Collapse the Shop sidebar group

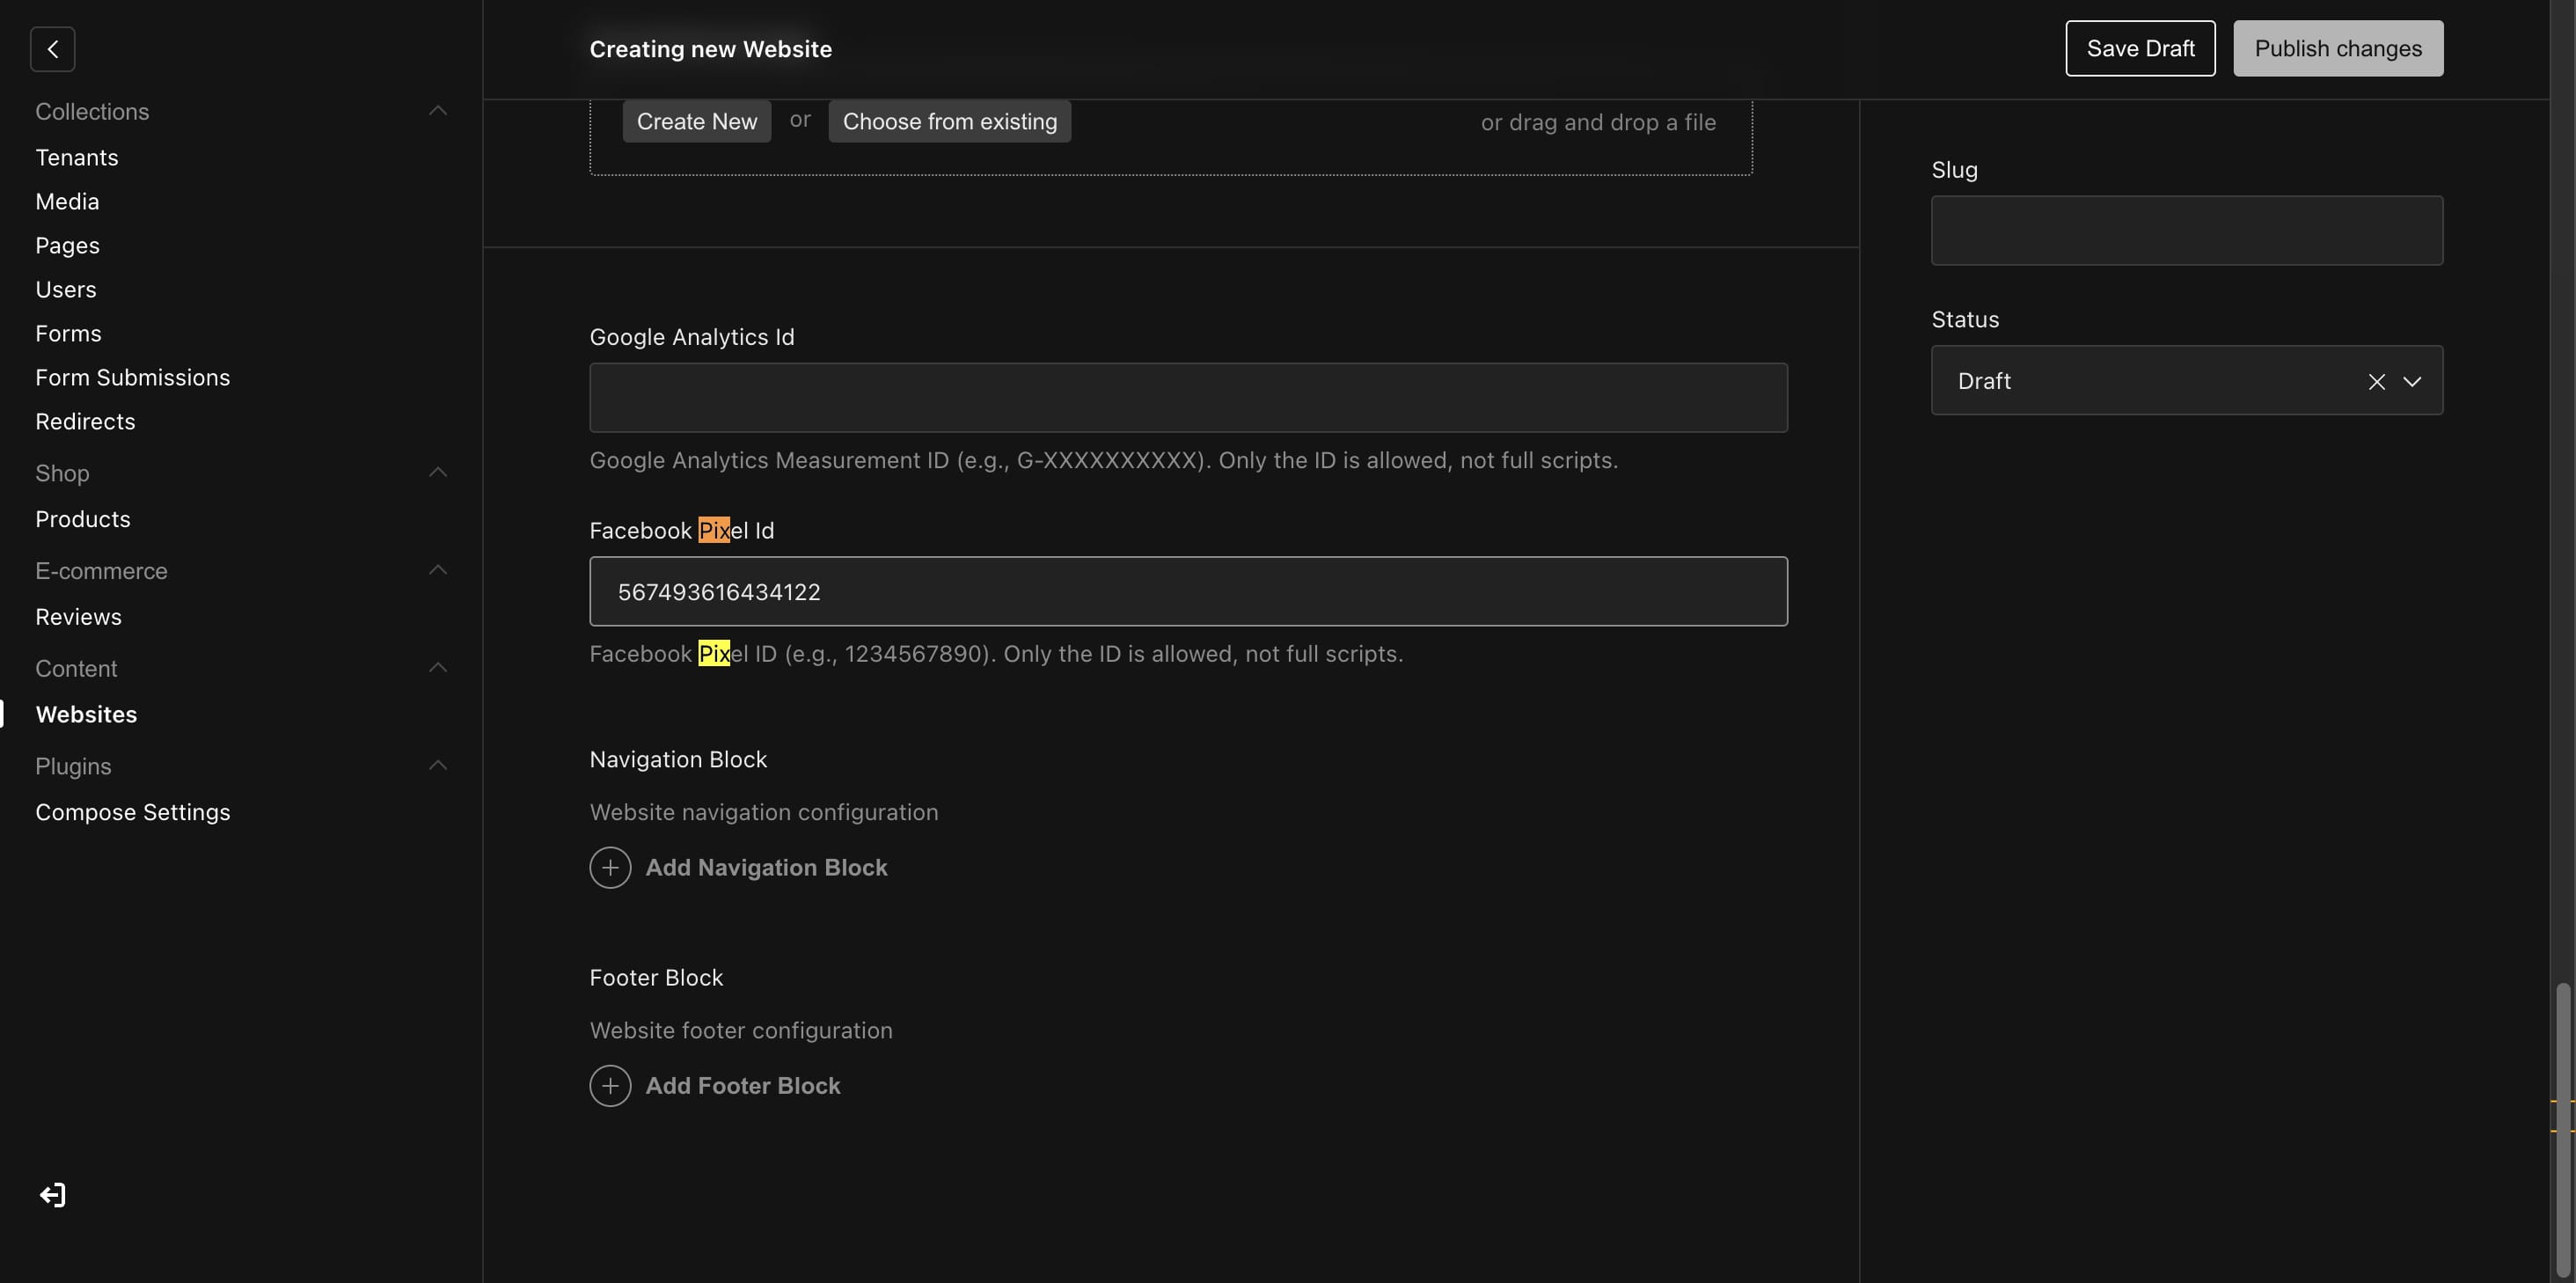(437, 473)
